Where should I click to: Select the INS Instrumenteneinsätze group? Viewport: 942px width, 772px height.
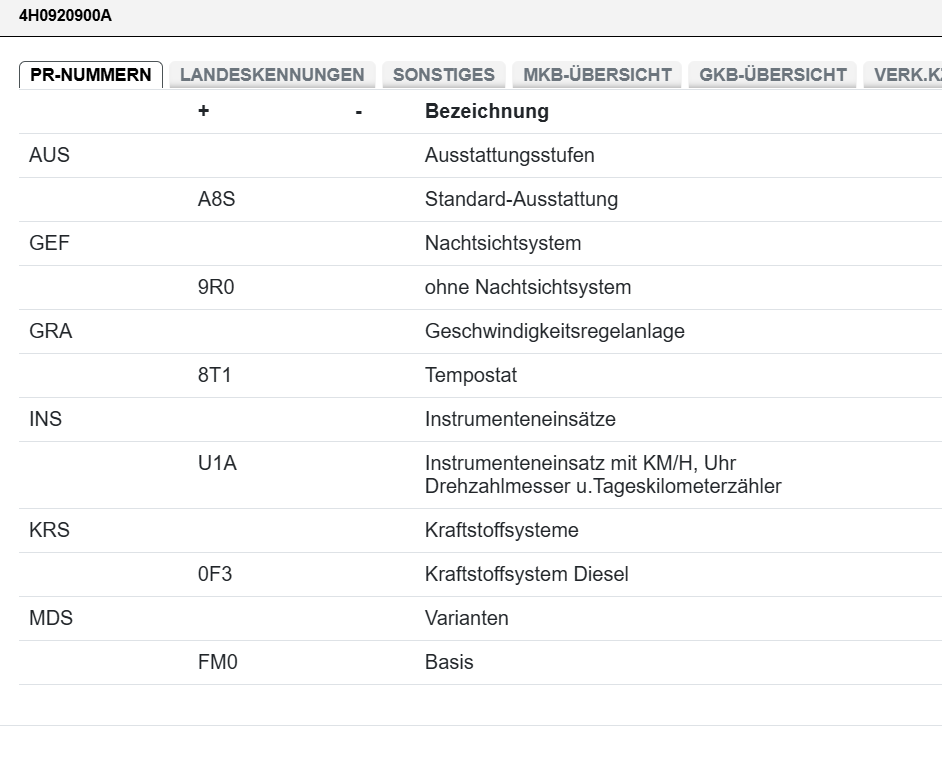click(x=47, y=419)
